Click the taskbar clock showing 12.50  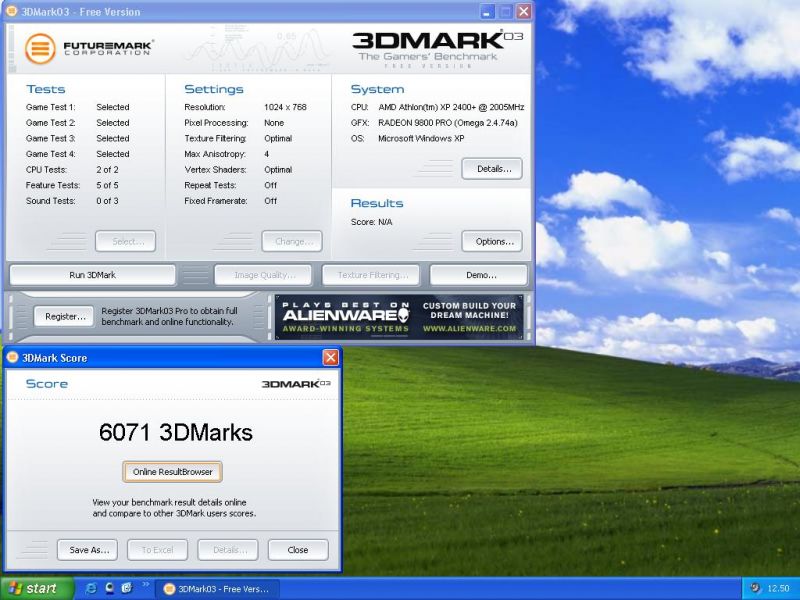coord(778,589)
